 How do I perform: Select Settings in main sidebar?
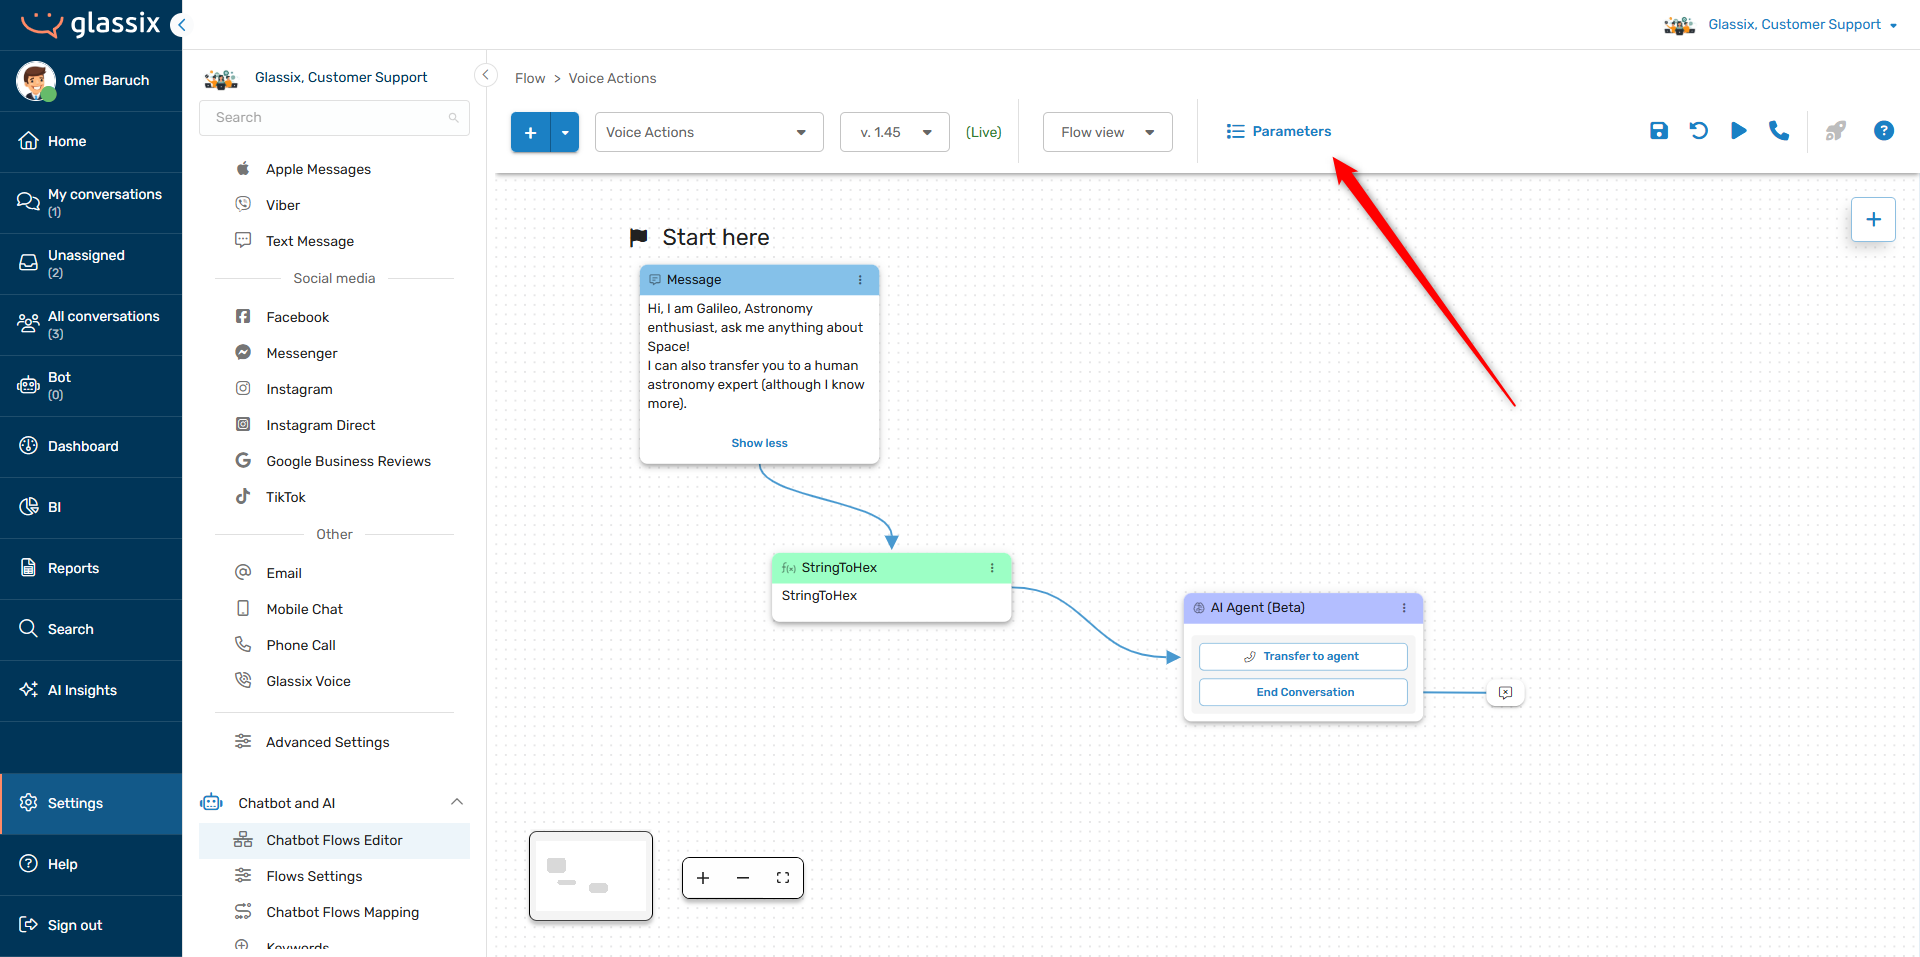coord(91,803)
